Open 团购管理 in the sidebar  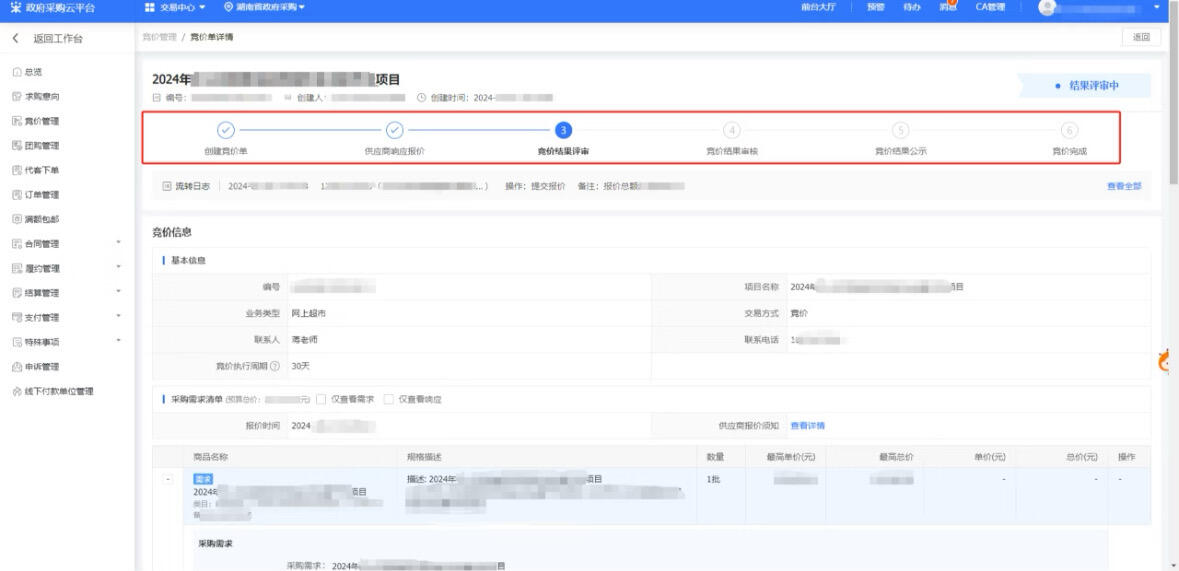(x=36, y=145)
